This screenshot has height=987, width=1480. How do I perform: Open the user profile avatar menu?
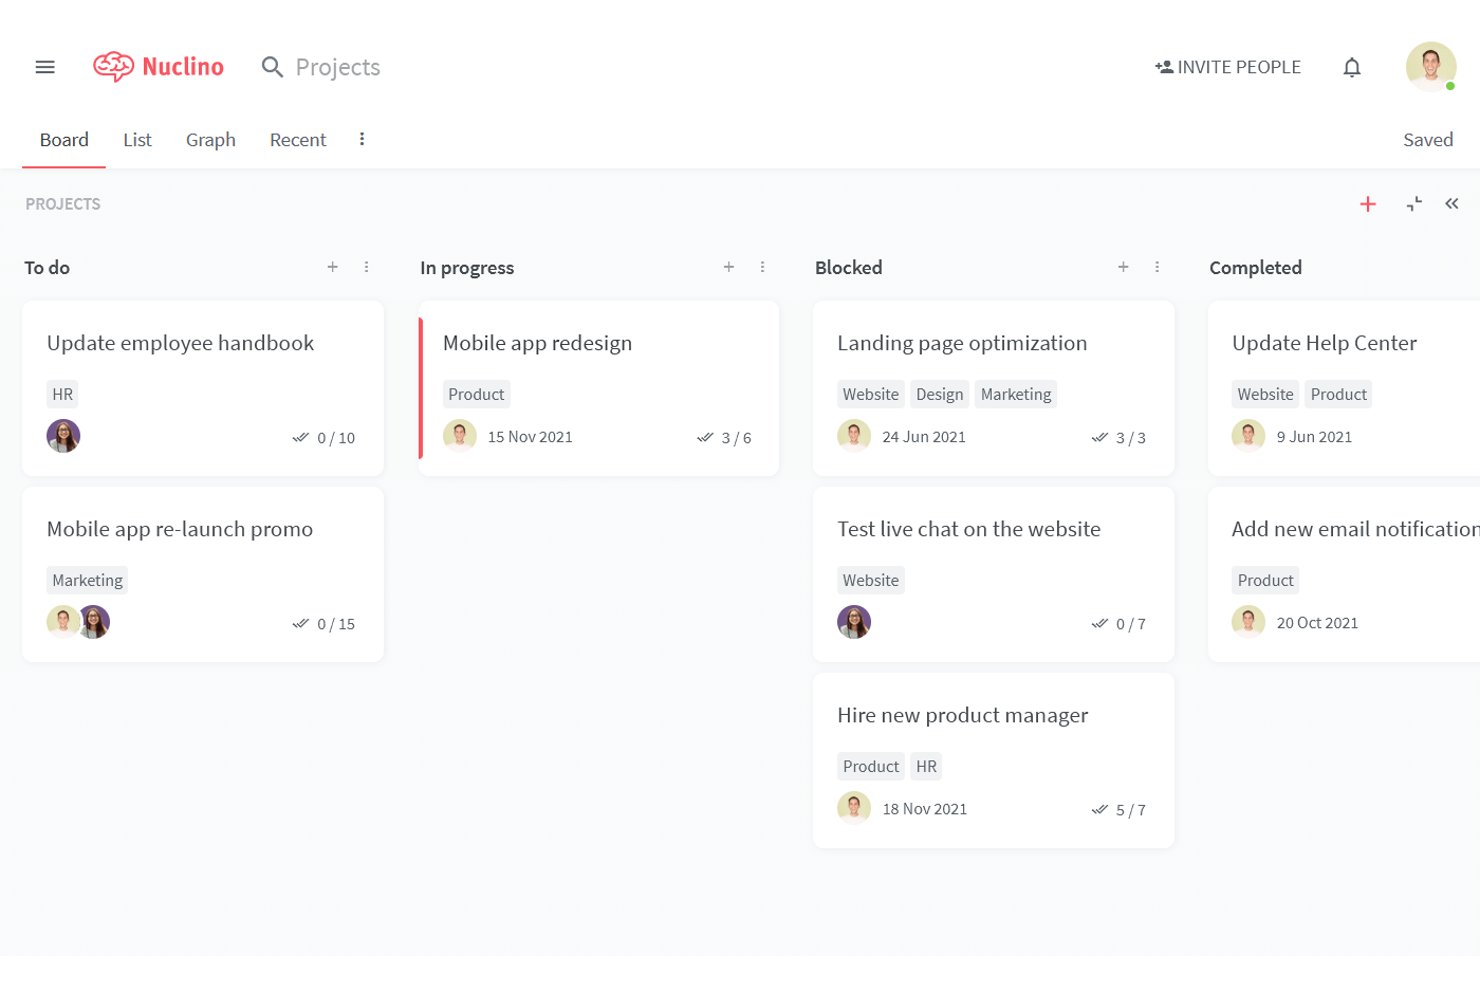tap(1431, 67)
